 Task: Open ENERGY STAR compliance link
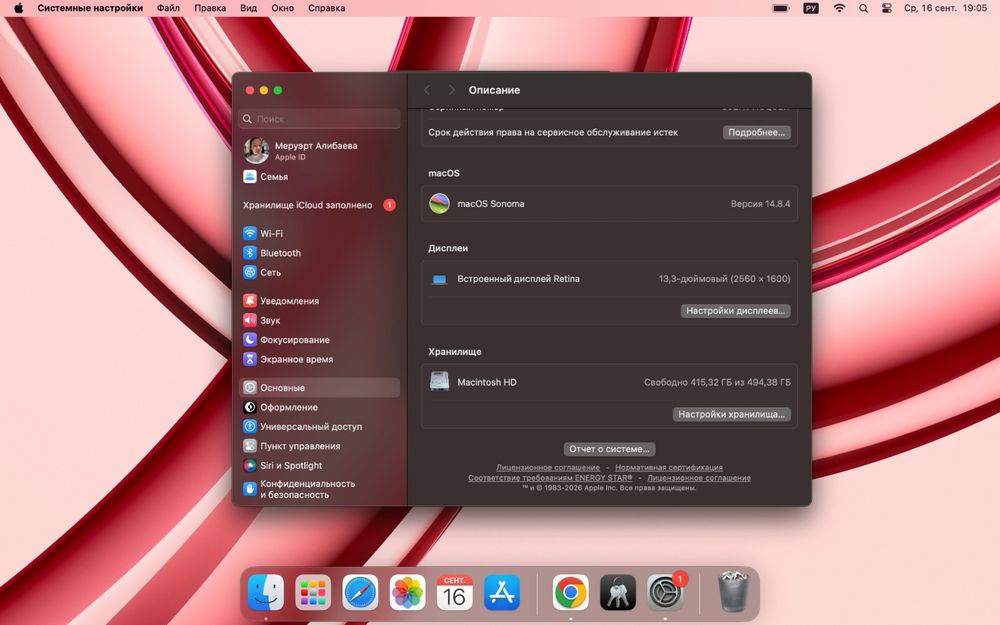point(550,478)
